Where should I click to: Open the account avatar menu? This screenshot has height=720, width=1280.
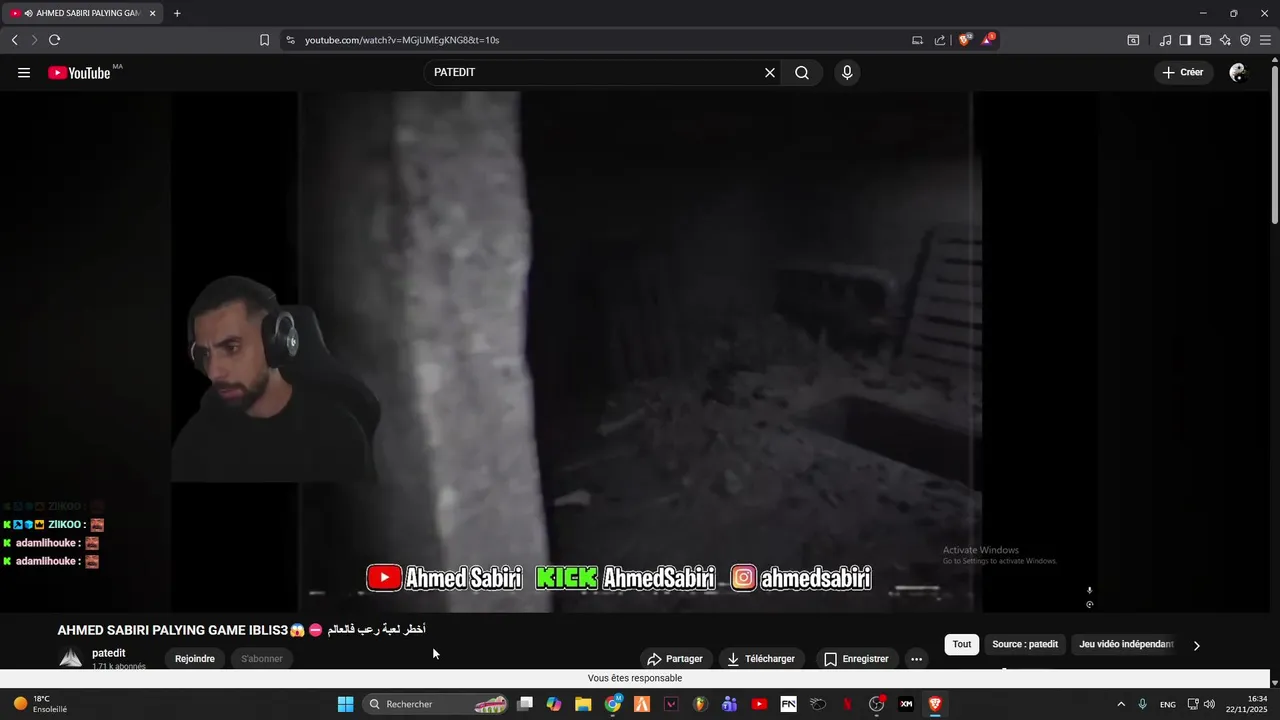(x=1238, y=73)
